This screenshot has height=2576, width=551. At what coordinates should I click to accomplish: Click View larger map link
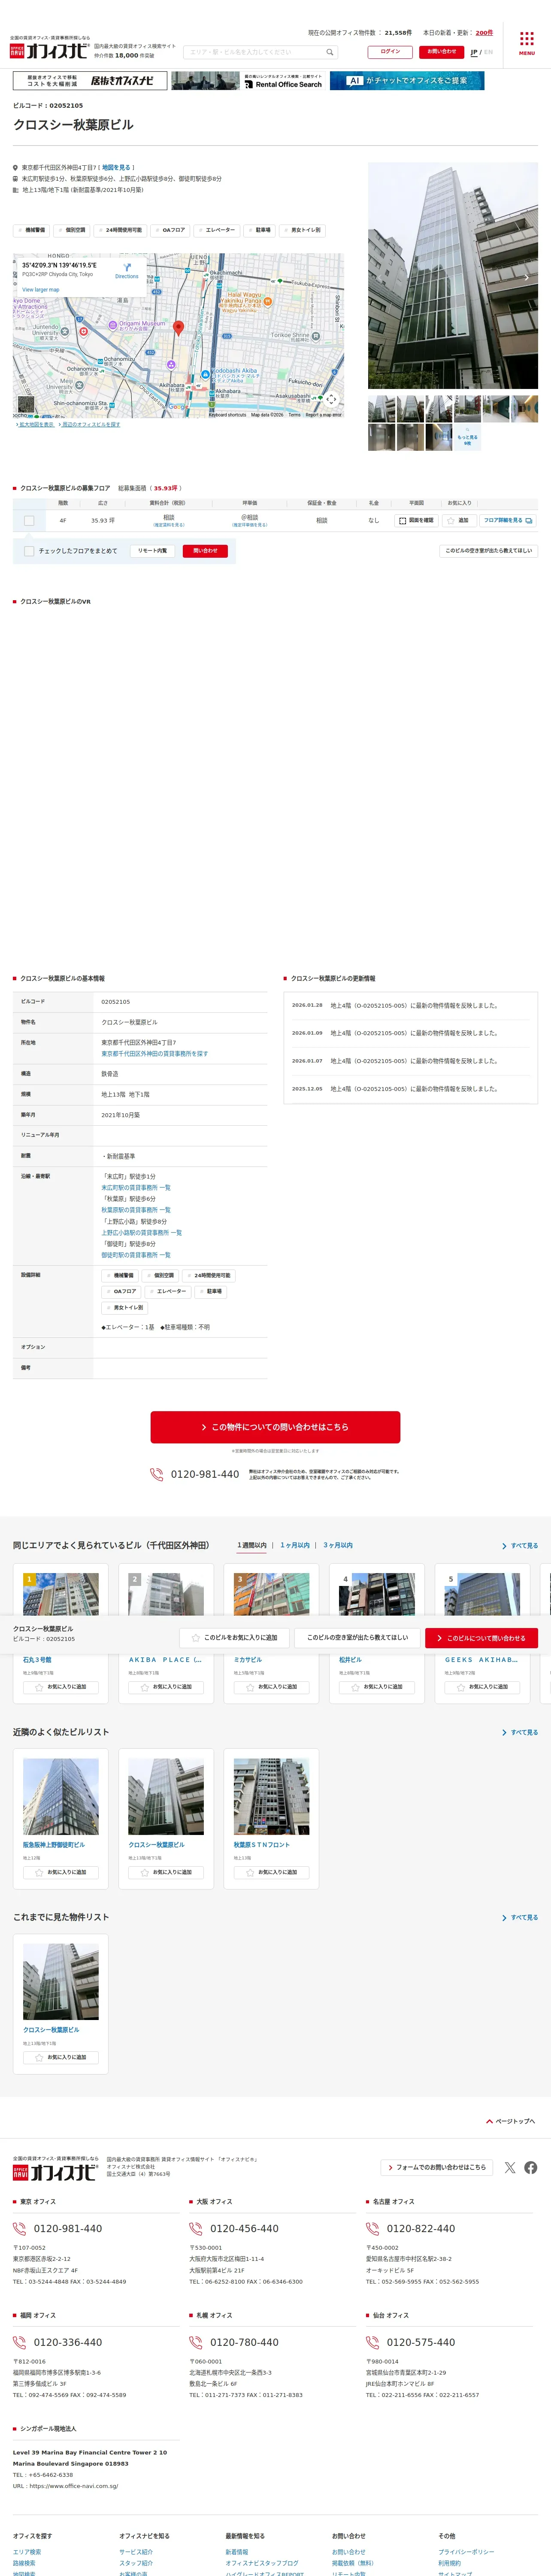41,290
